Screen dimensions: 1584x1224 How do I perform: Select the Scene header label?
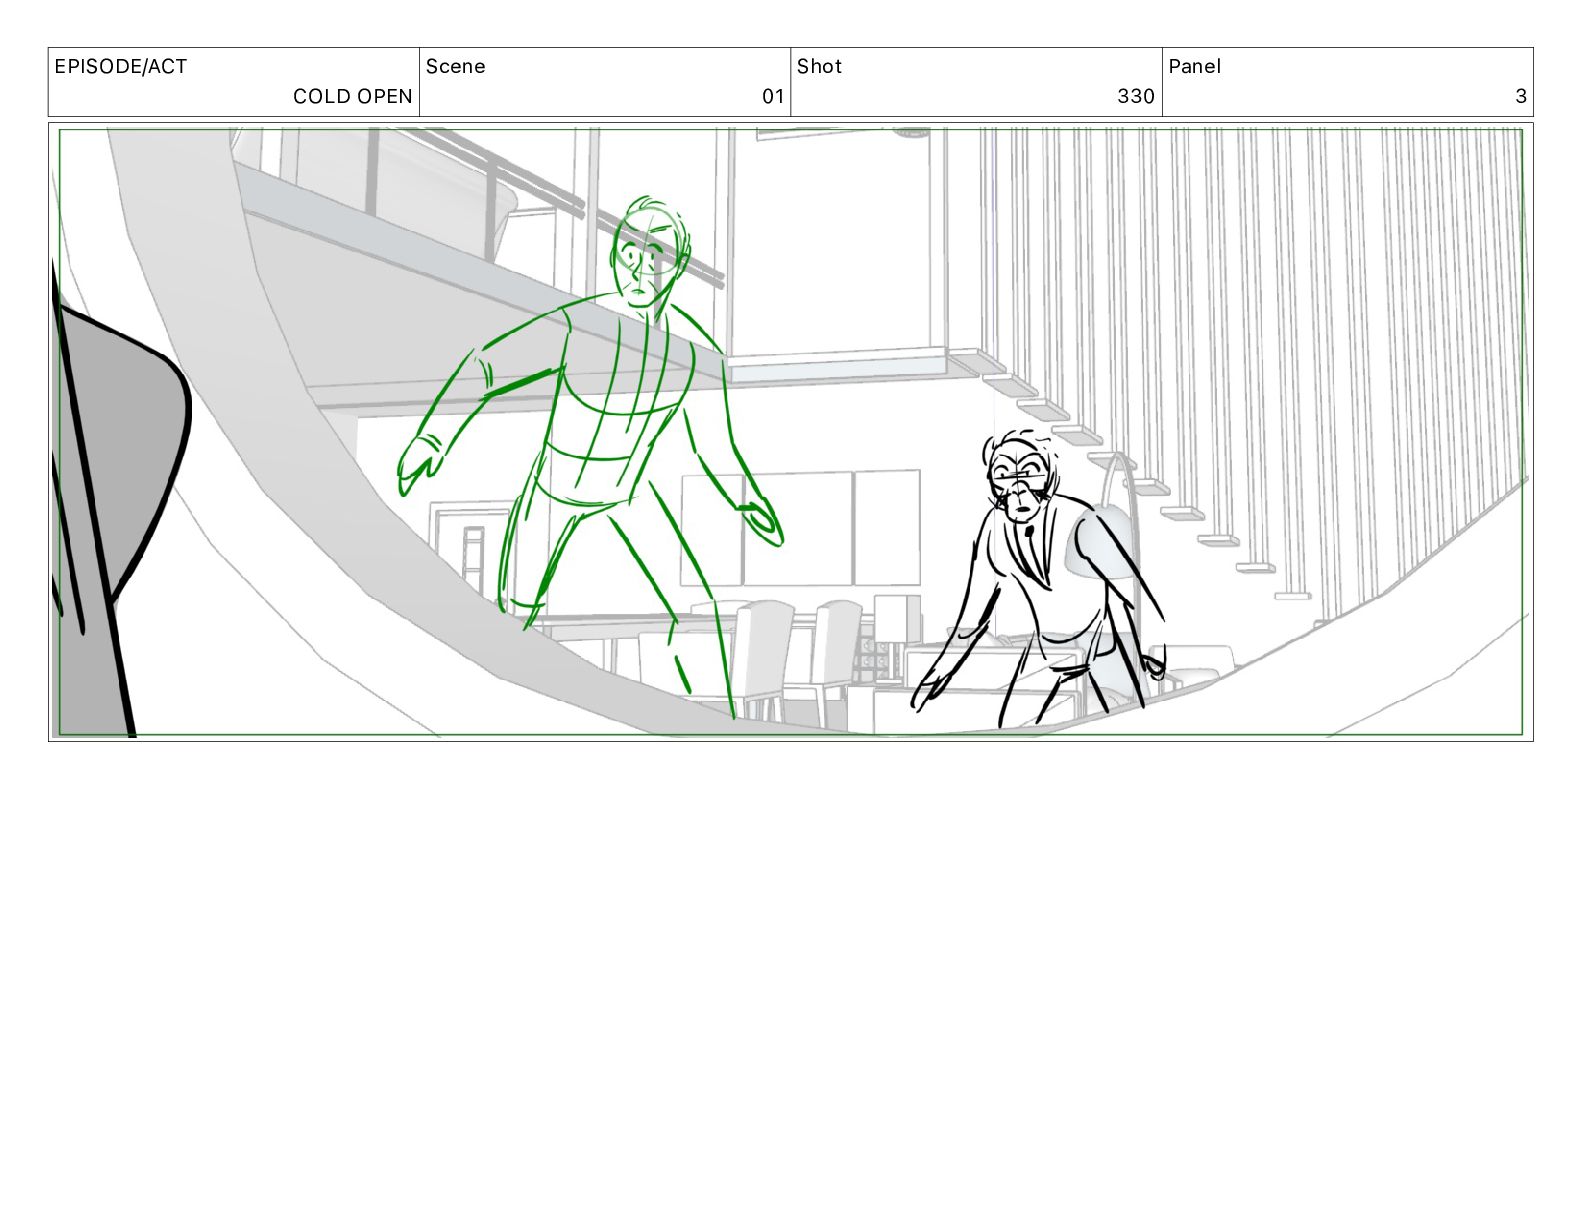(x=455, y=67)
